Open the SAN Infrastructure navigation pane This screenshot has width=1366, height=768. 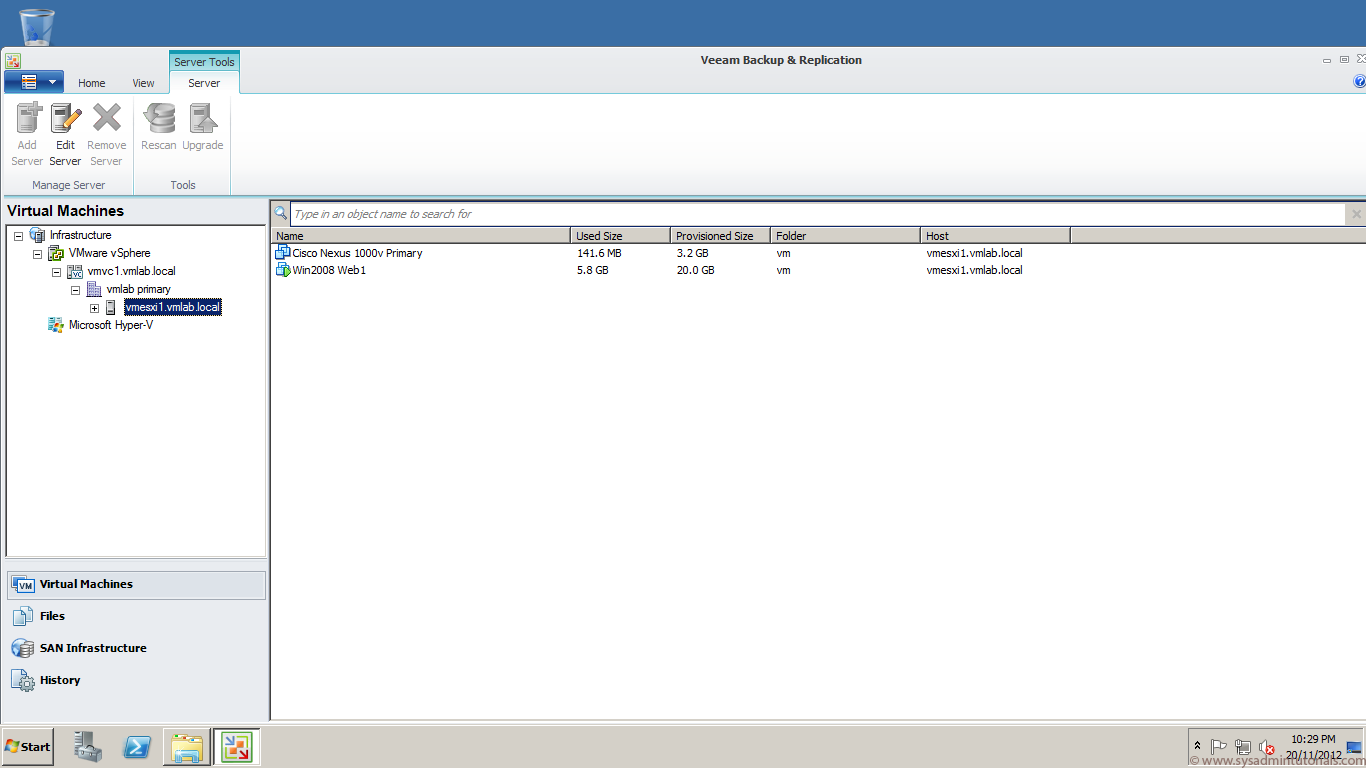pyautogui.click(x=137, y=648)
